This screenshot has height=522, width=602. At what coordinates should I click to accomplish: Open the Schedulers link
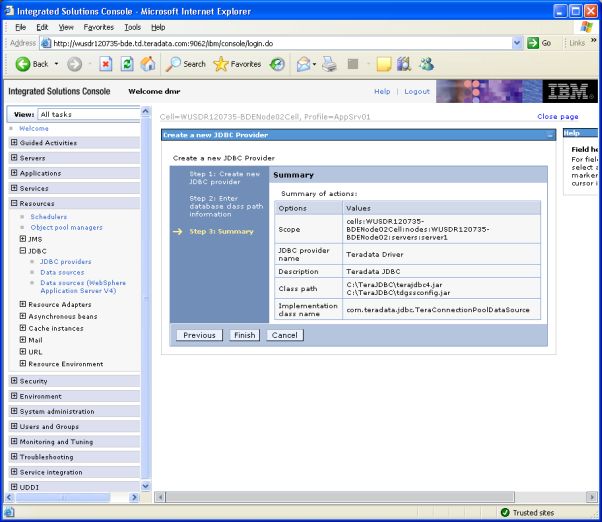coord(49,216)
